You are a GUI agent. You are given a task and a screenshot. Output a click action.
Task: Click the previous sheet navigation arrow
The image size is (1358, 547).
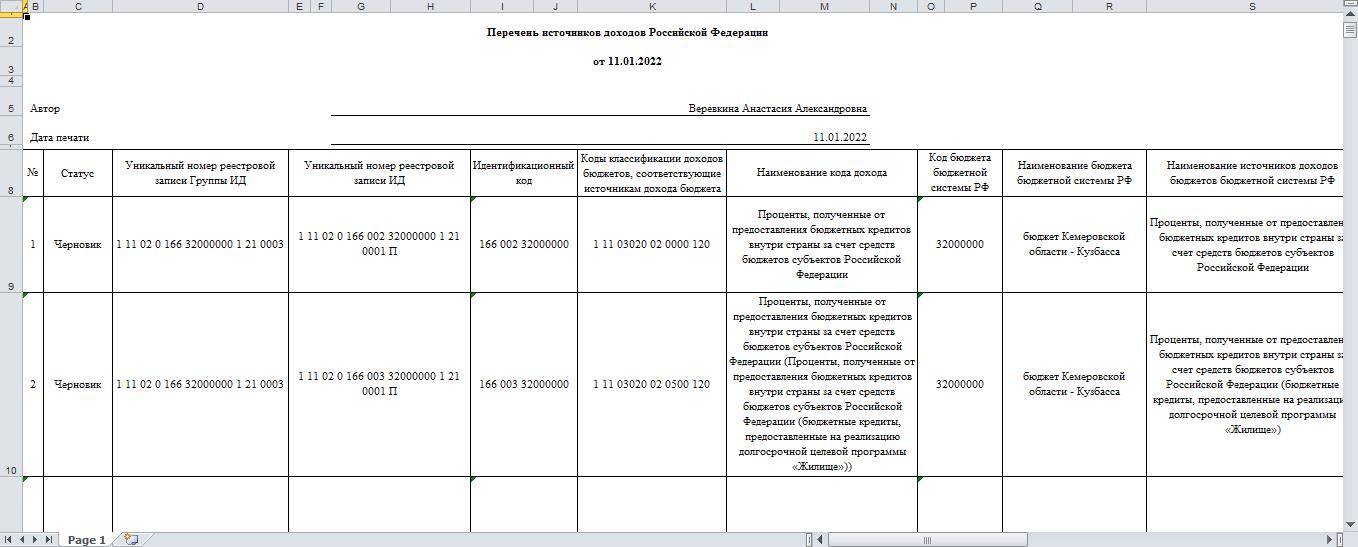pos(22,540)
